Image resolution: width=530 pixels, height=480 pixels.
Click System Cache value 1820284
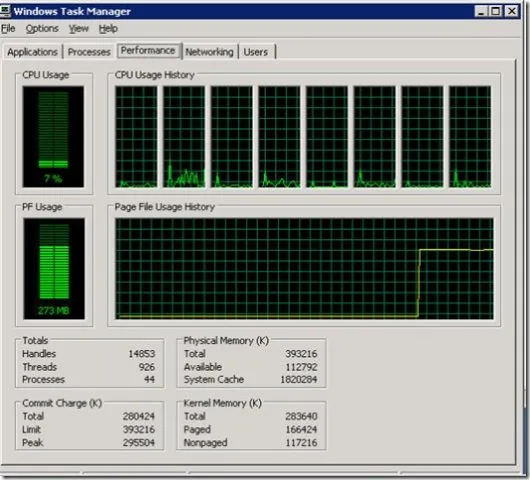(299, 380)
